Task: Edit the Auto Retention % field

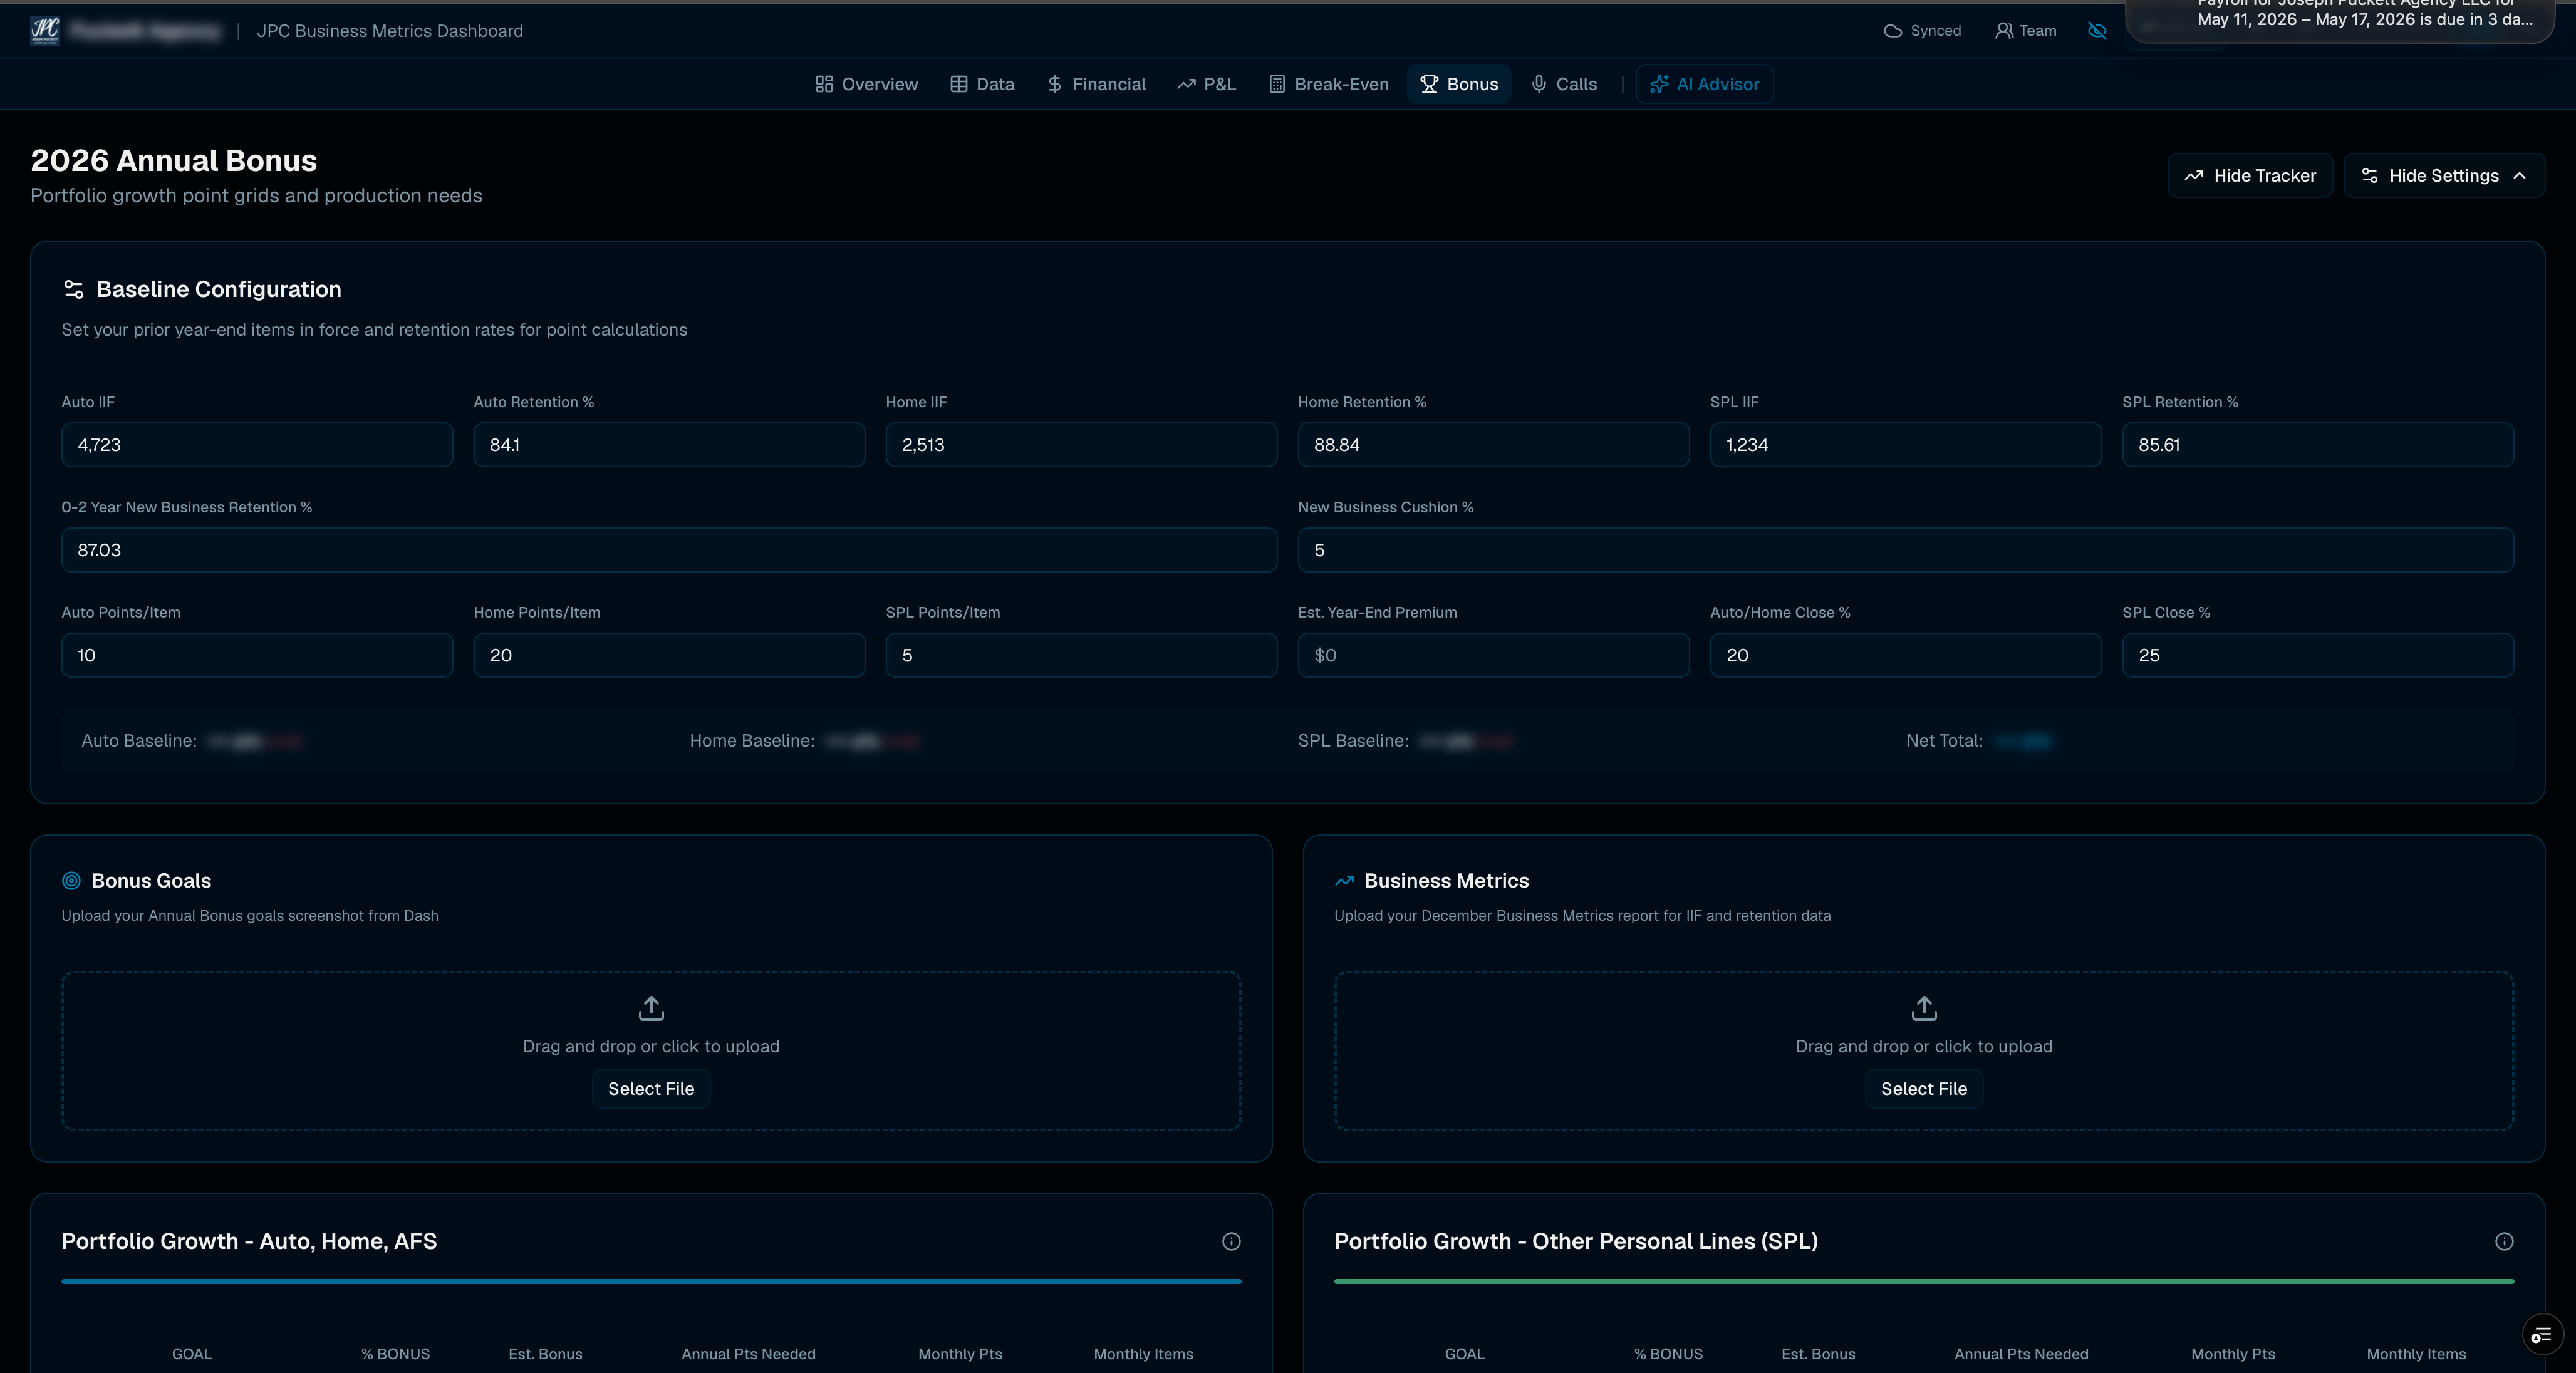Action: coord(669,445)
